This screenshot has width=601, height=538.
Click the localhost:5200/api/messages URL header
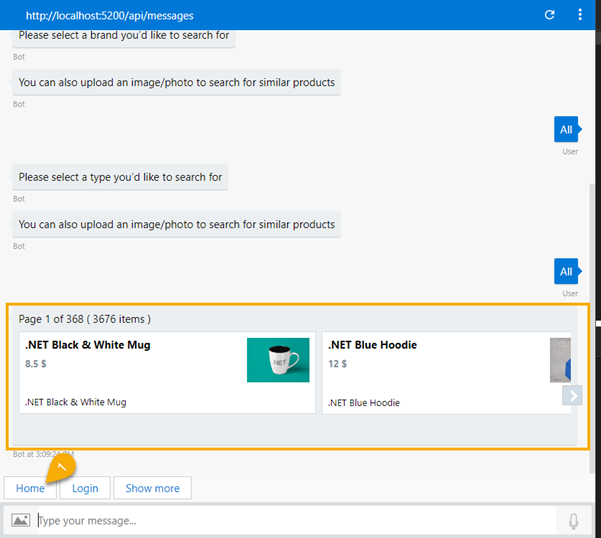pos(110,15)
